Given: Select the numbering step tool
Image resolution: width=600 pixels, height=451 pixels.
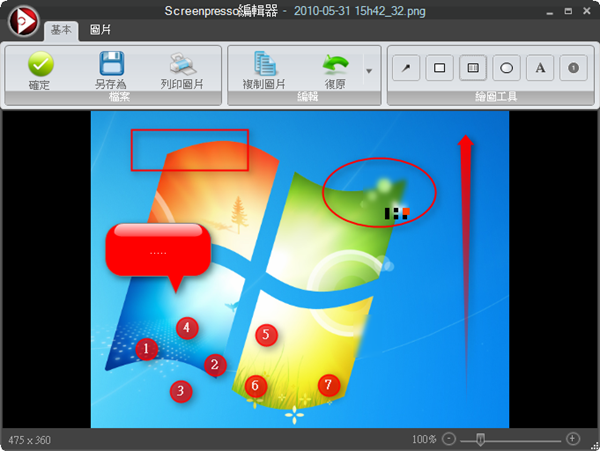Looking at the screenshot, I should tap(573, 68).
